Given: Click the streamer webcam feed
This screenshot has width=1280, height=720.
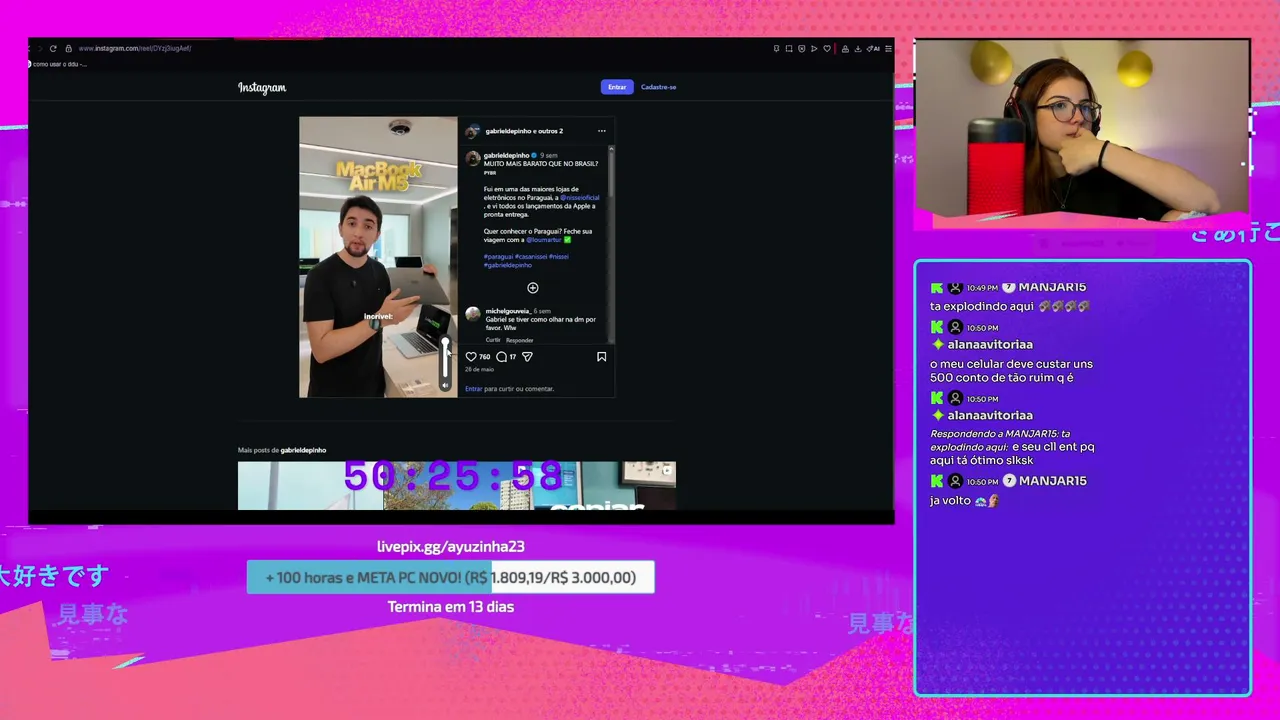Looking at the screenshot, I should tap(1082, 130).
